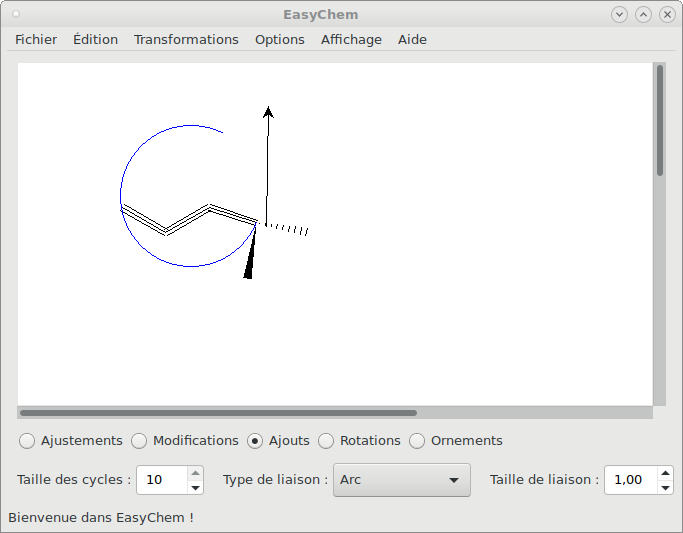
Task: Click the horizontal scrollbar thumb
Action: coord(218,413)
